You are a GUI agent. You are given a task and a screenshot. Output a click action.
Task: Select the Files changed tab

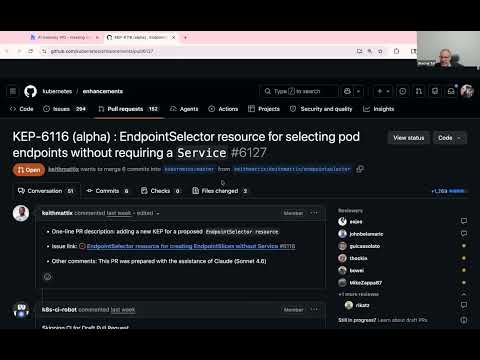click(220, 191)
